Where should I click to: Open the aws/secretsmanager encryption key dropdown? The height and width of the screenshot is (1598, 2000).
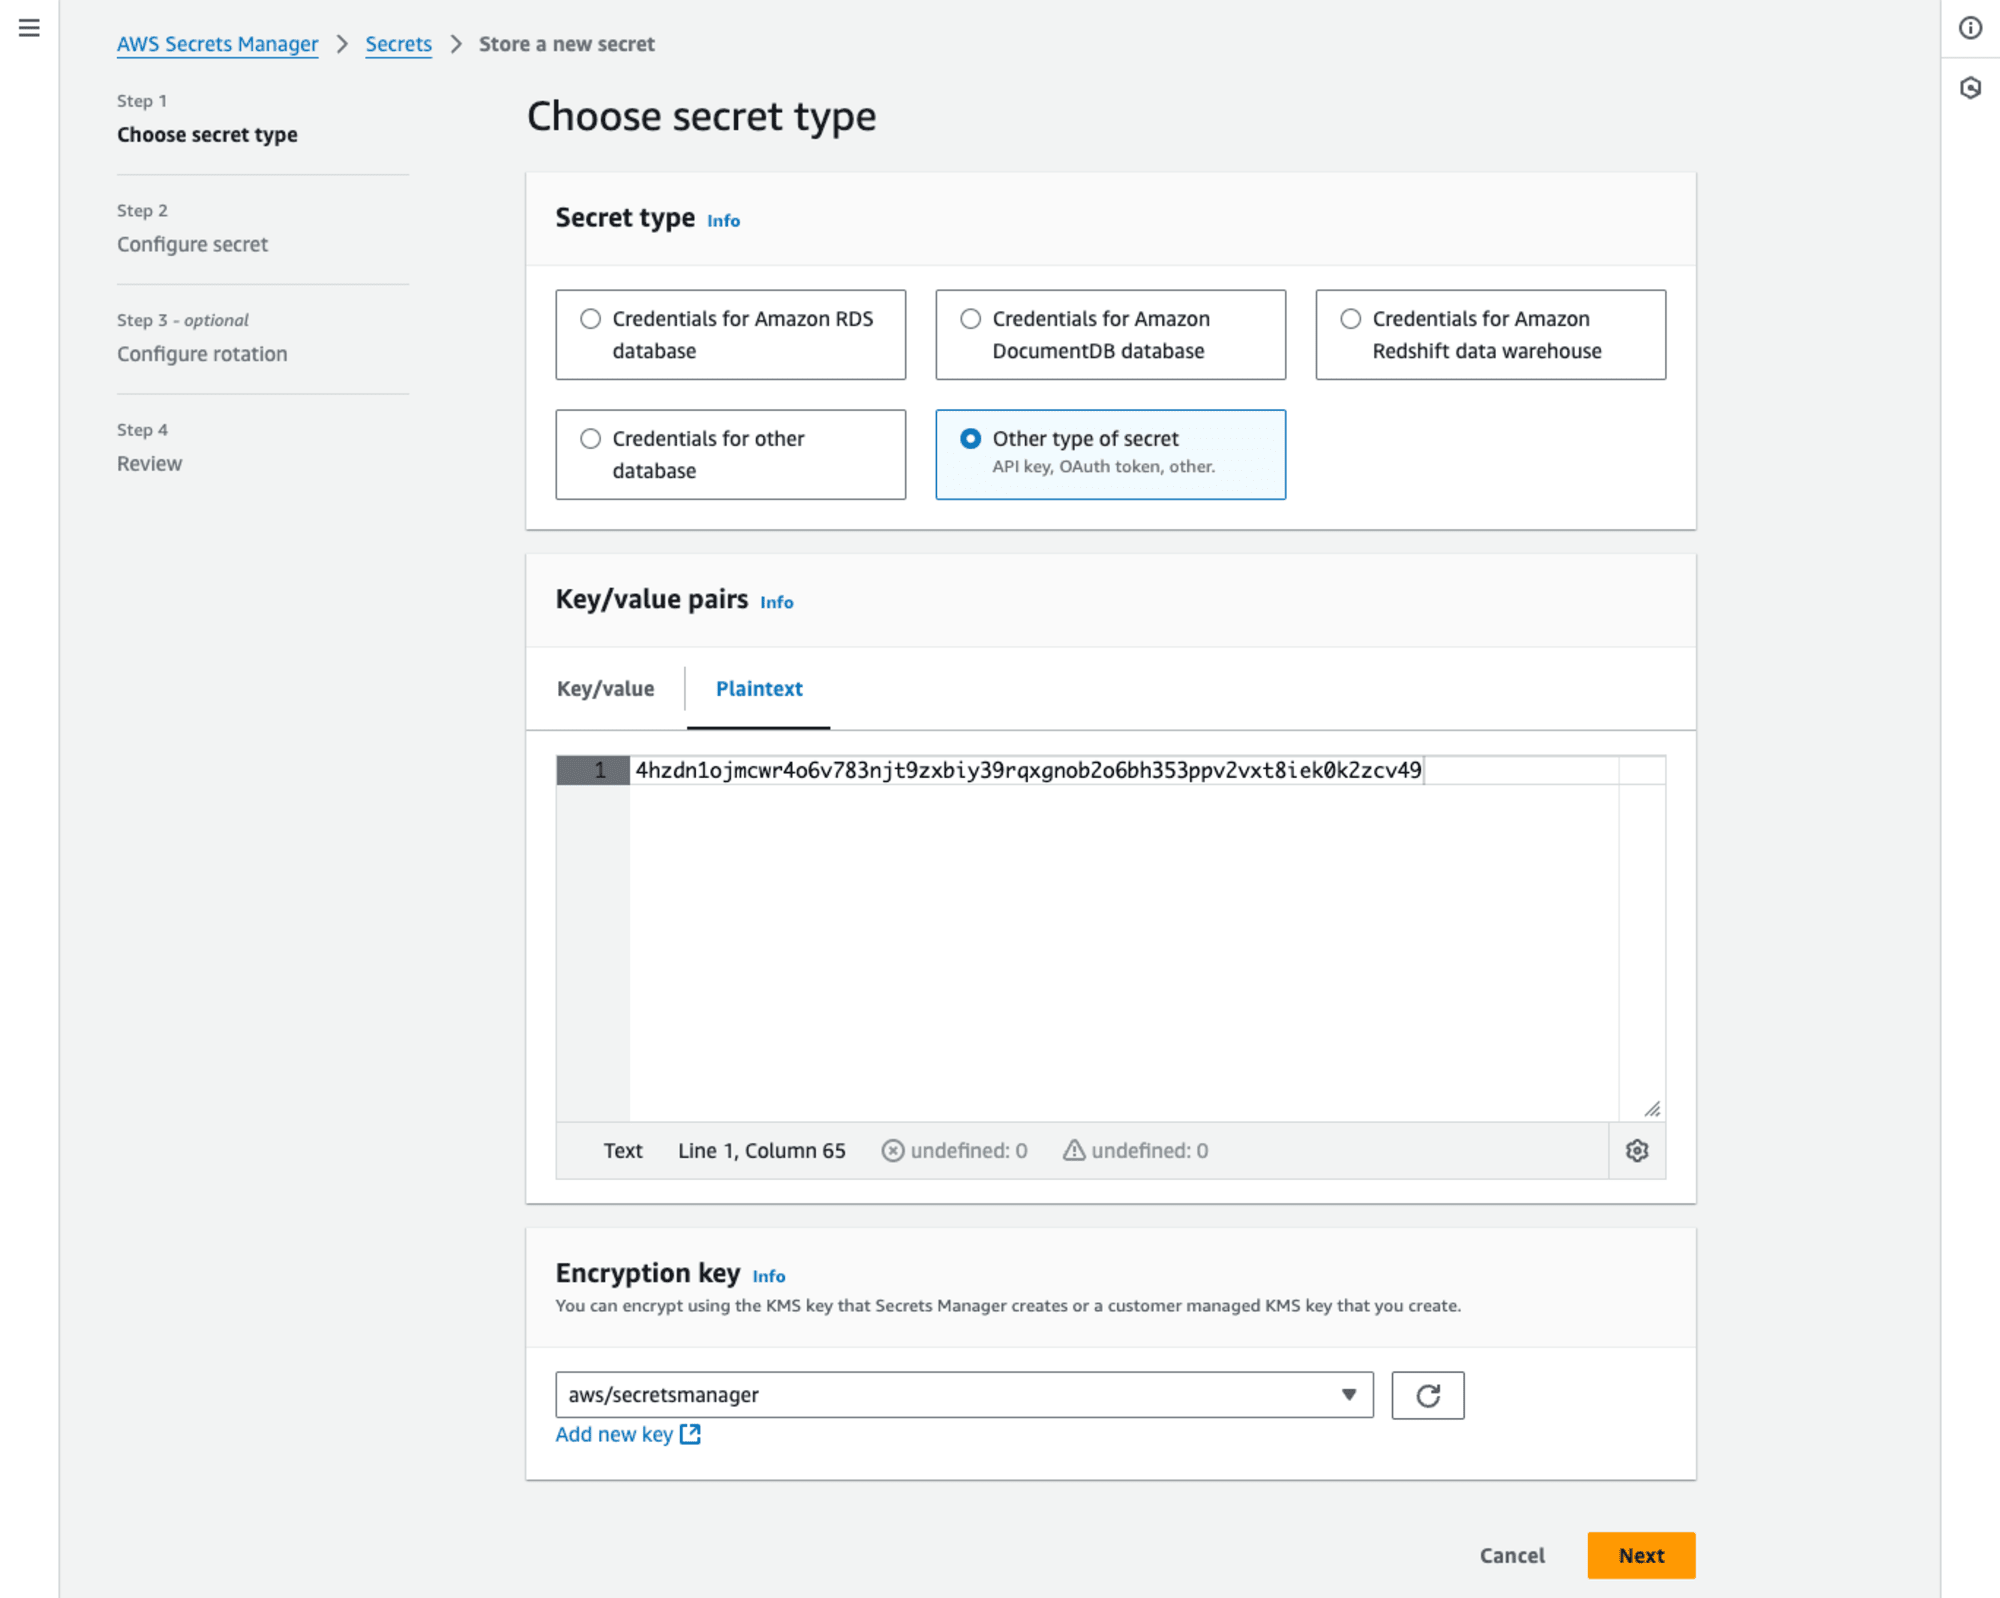tap(1350, 1394)
